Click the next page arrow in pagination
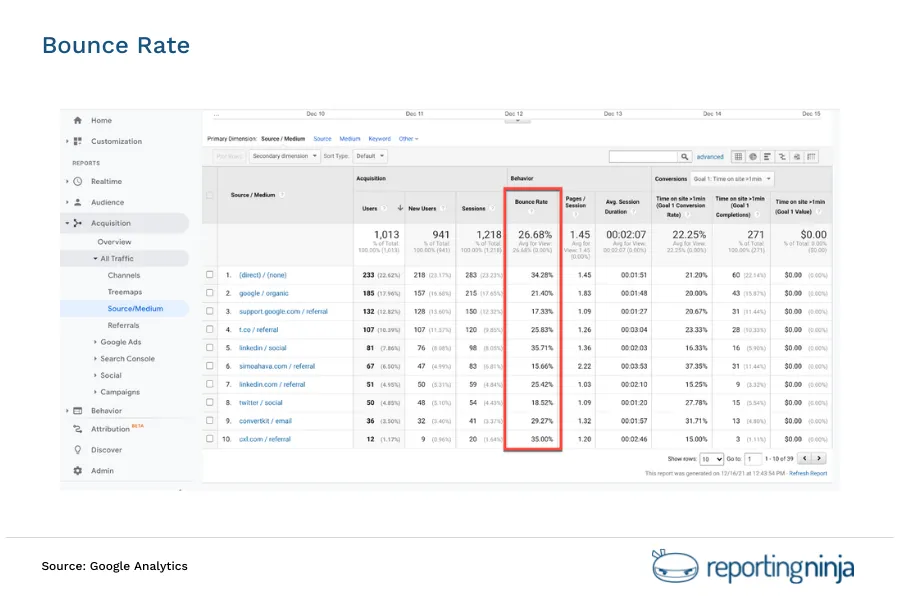Viewport: 900px width, 600px height. click(x=819, y=458)
